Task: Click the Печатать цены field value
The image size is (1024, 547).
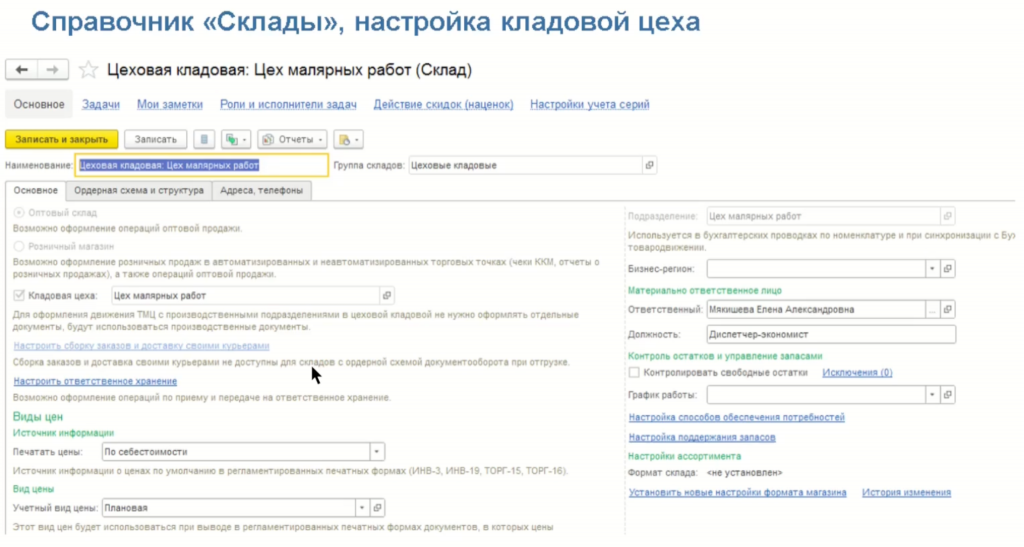Action: click(x=236, y=452)
